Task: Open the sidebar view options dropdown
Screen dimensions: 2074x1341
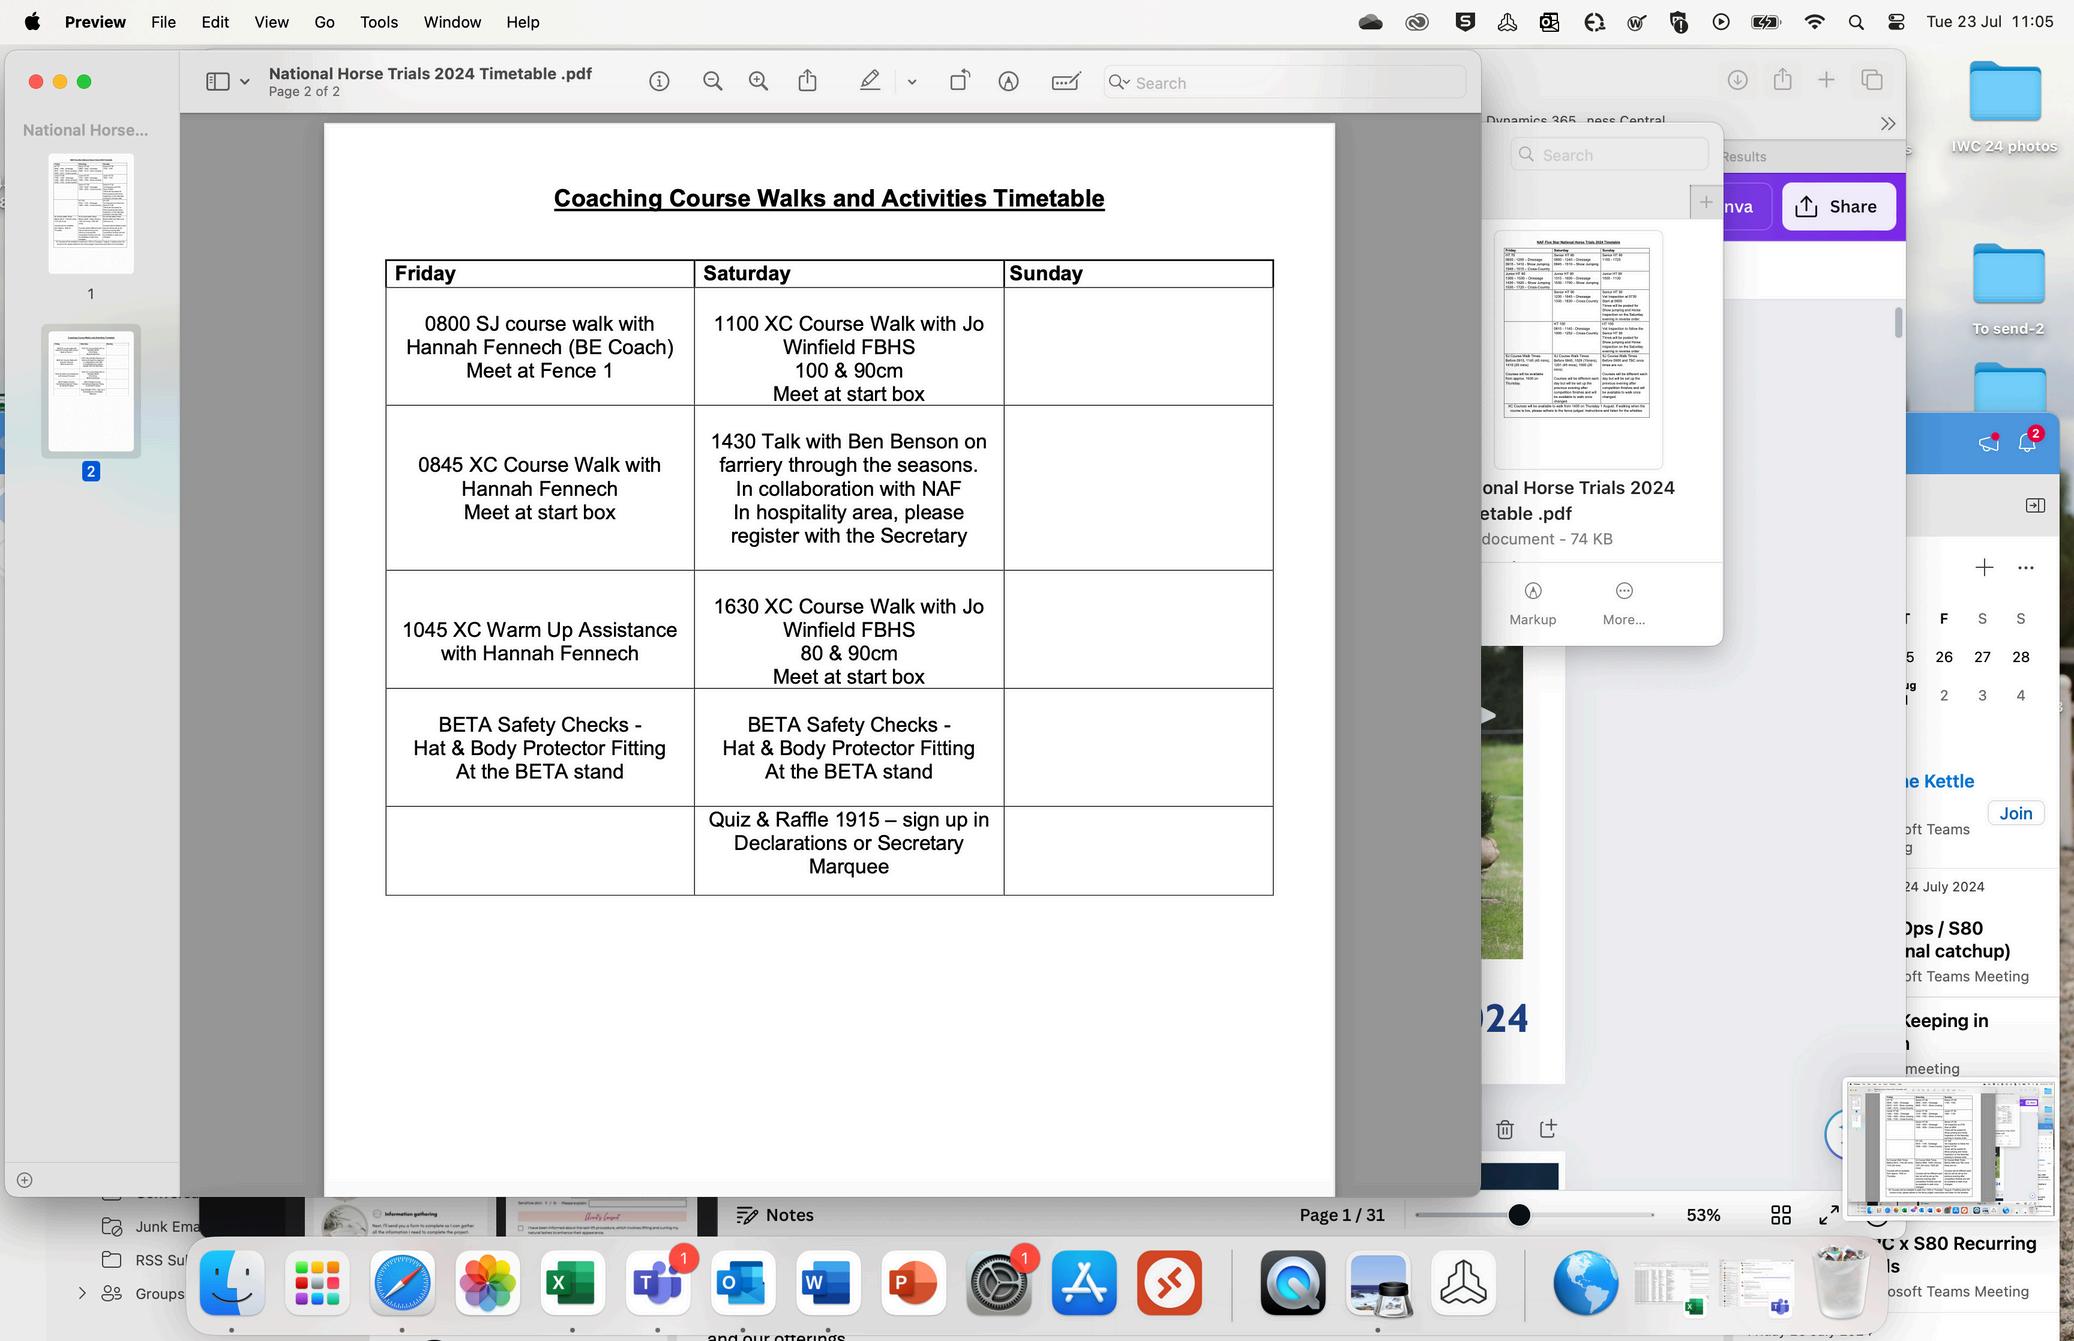Action: [x=244, y=82]
